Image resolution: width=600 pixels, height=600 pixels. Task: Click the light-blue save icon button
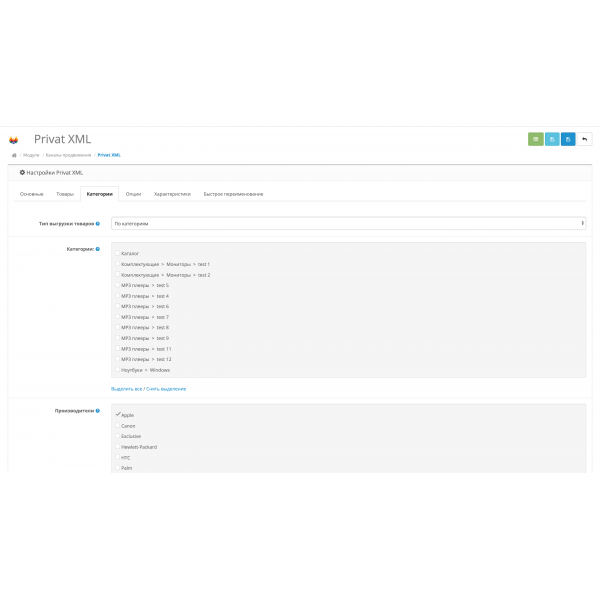point(552,139)
